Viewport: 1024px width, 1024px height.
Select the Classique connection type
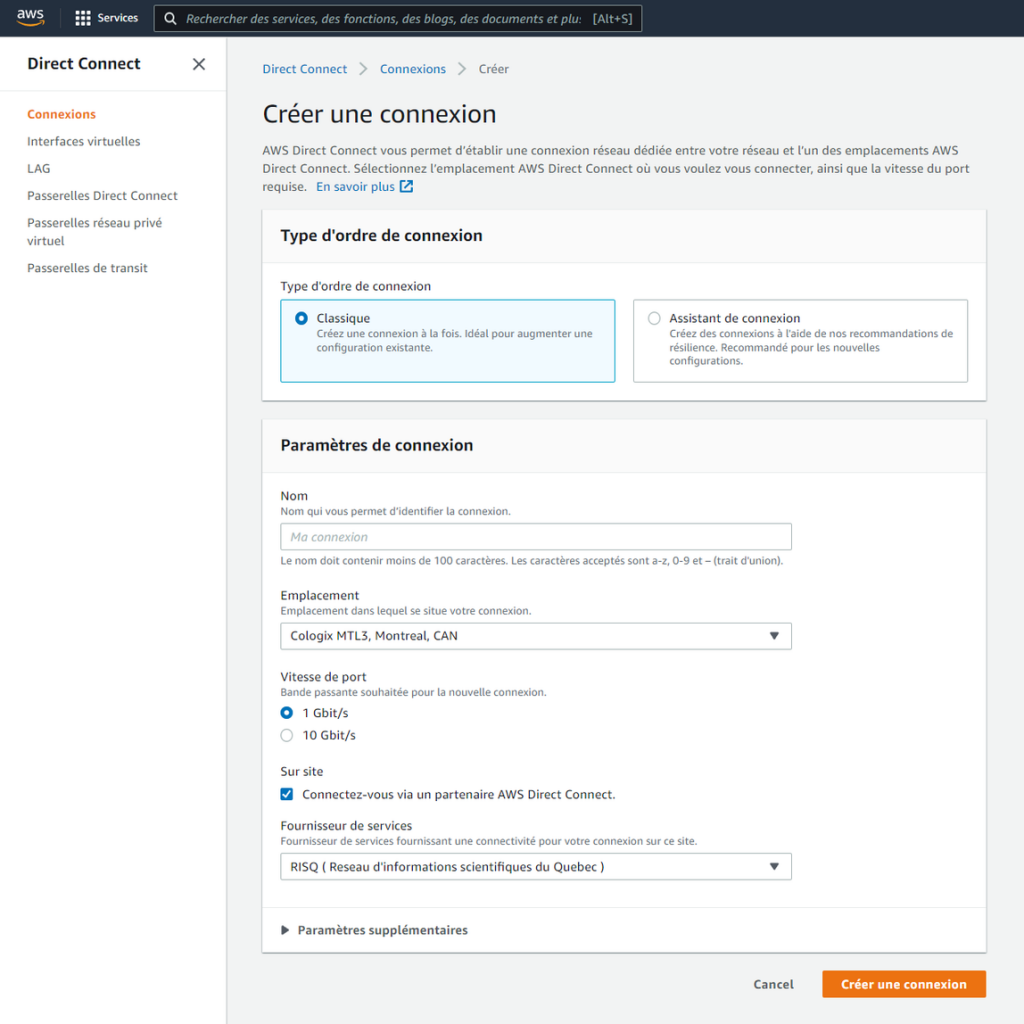447,341
